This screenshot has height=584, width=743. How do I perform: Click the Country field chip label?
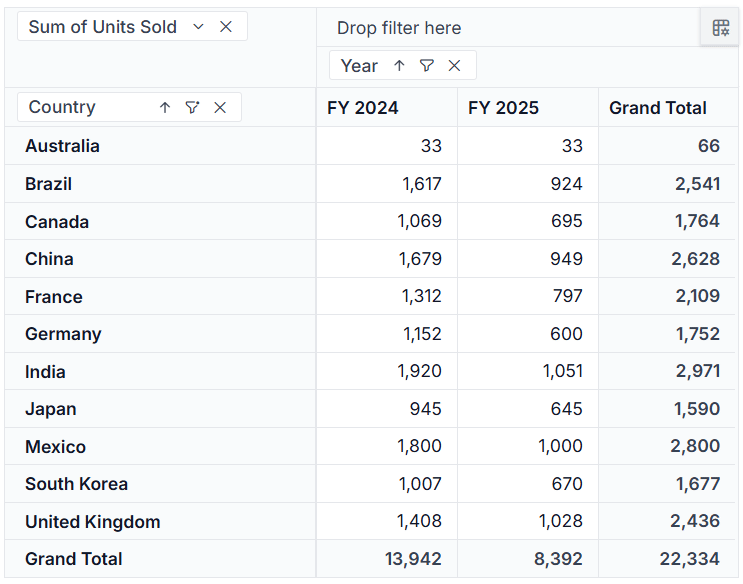(62, 107)
